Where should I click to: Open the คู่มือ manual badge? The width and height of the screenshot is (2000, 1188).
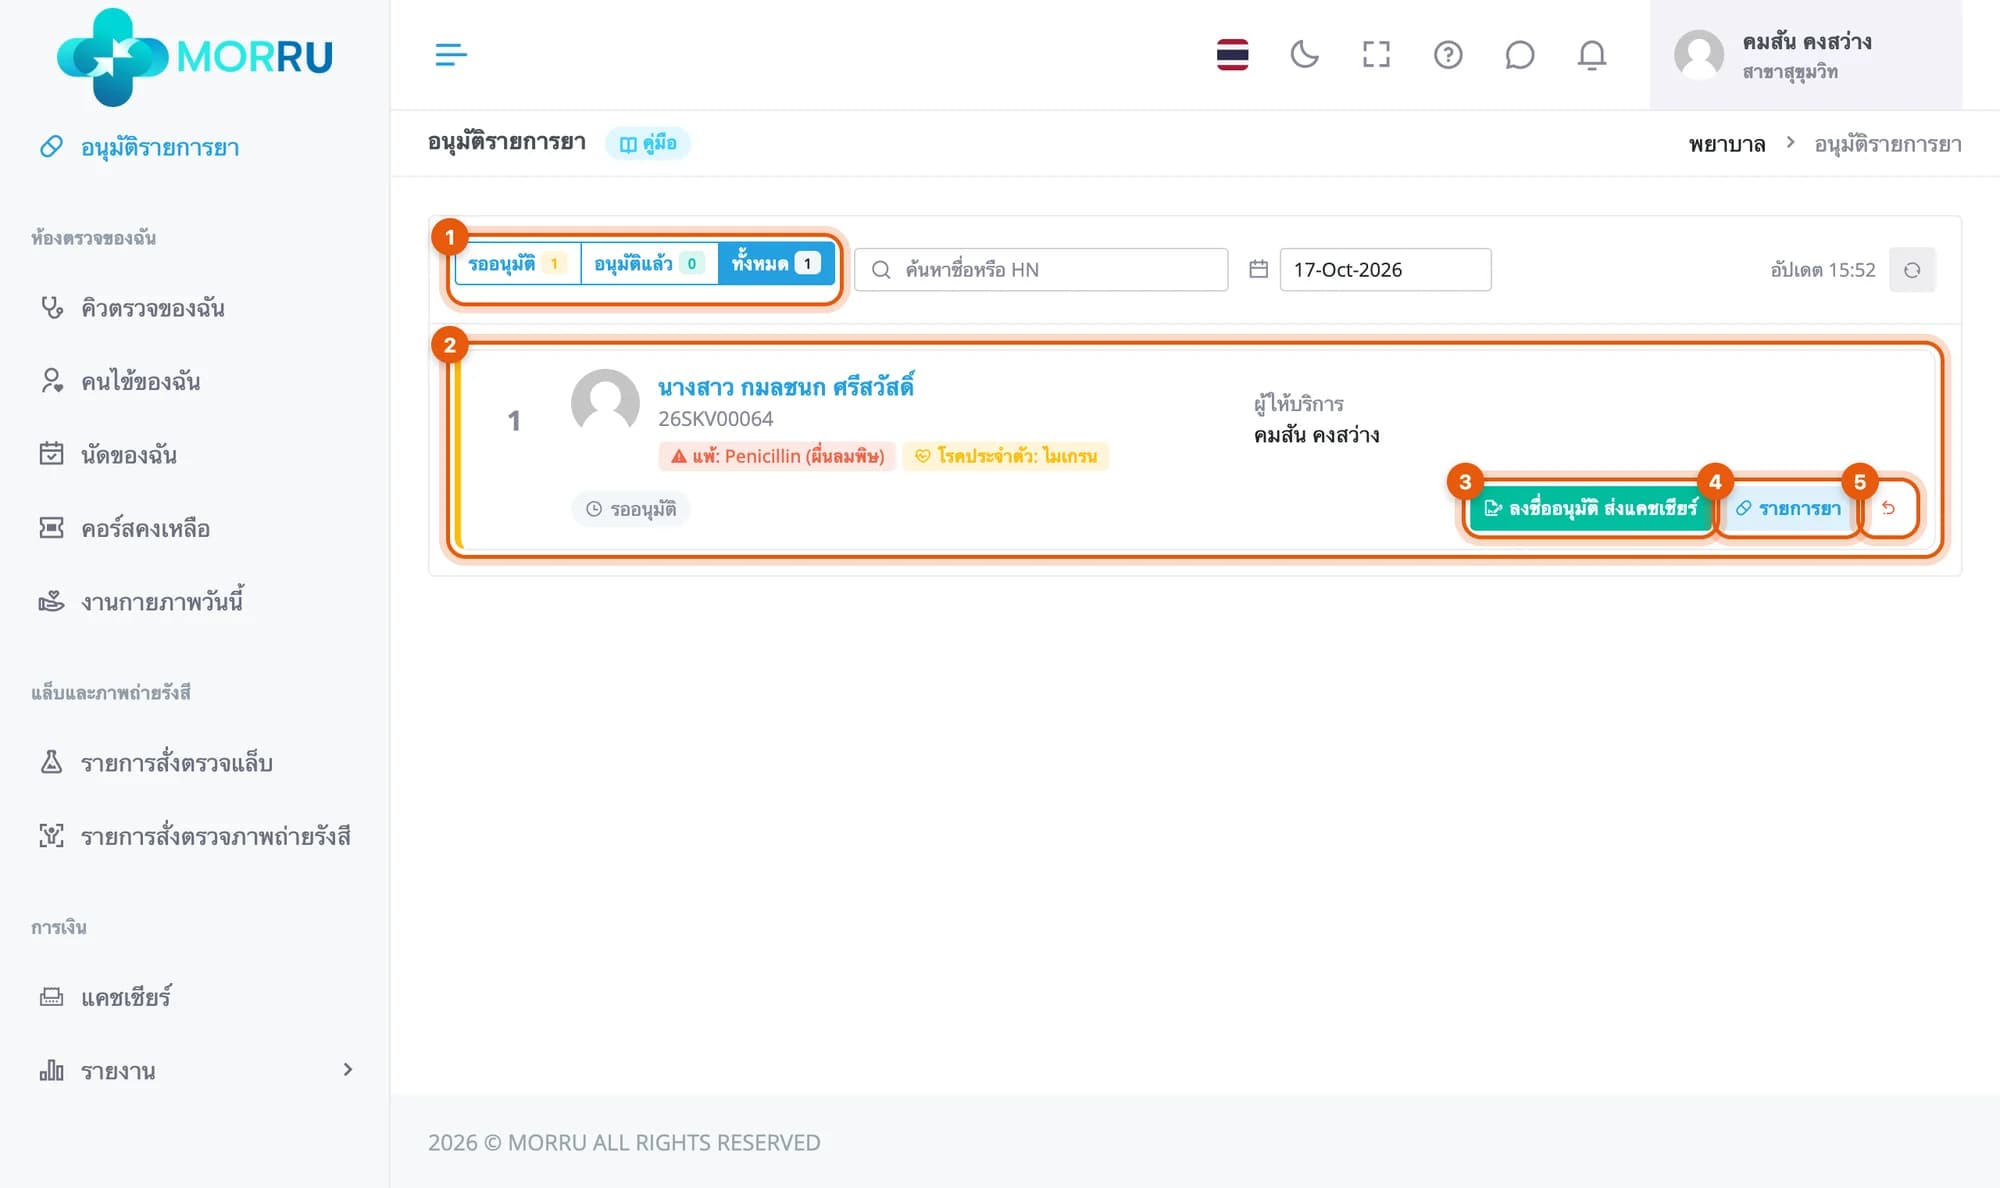[648, 143]
